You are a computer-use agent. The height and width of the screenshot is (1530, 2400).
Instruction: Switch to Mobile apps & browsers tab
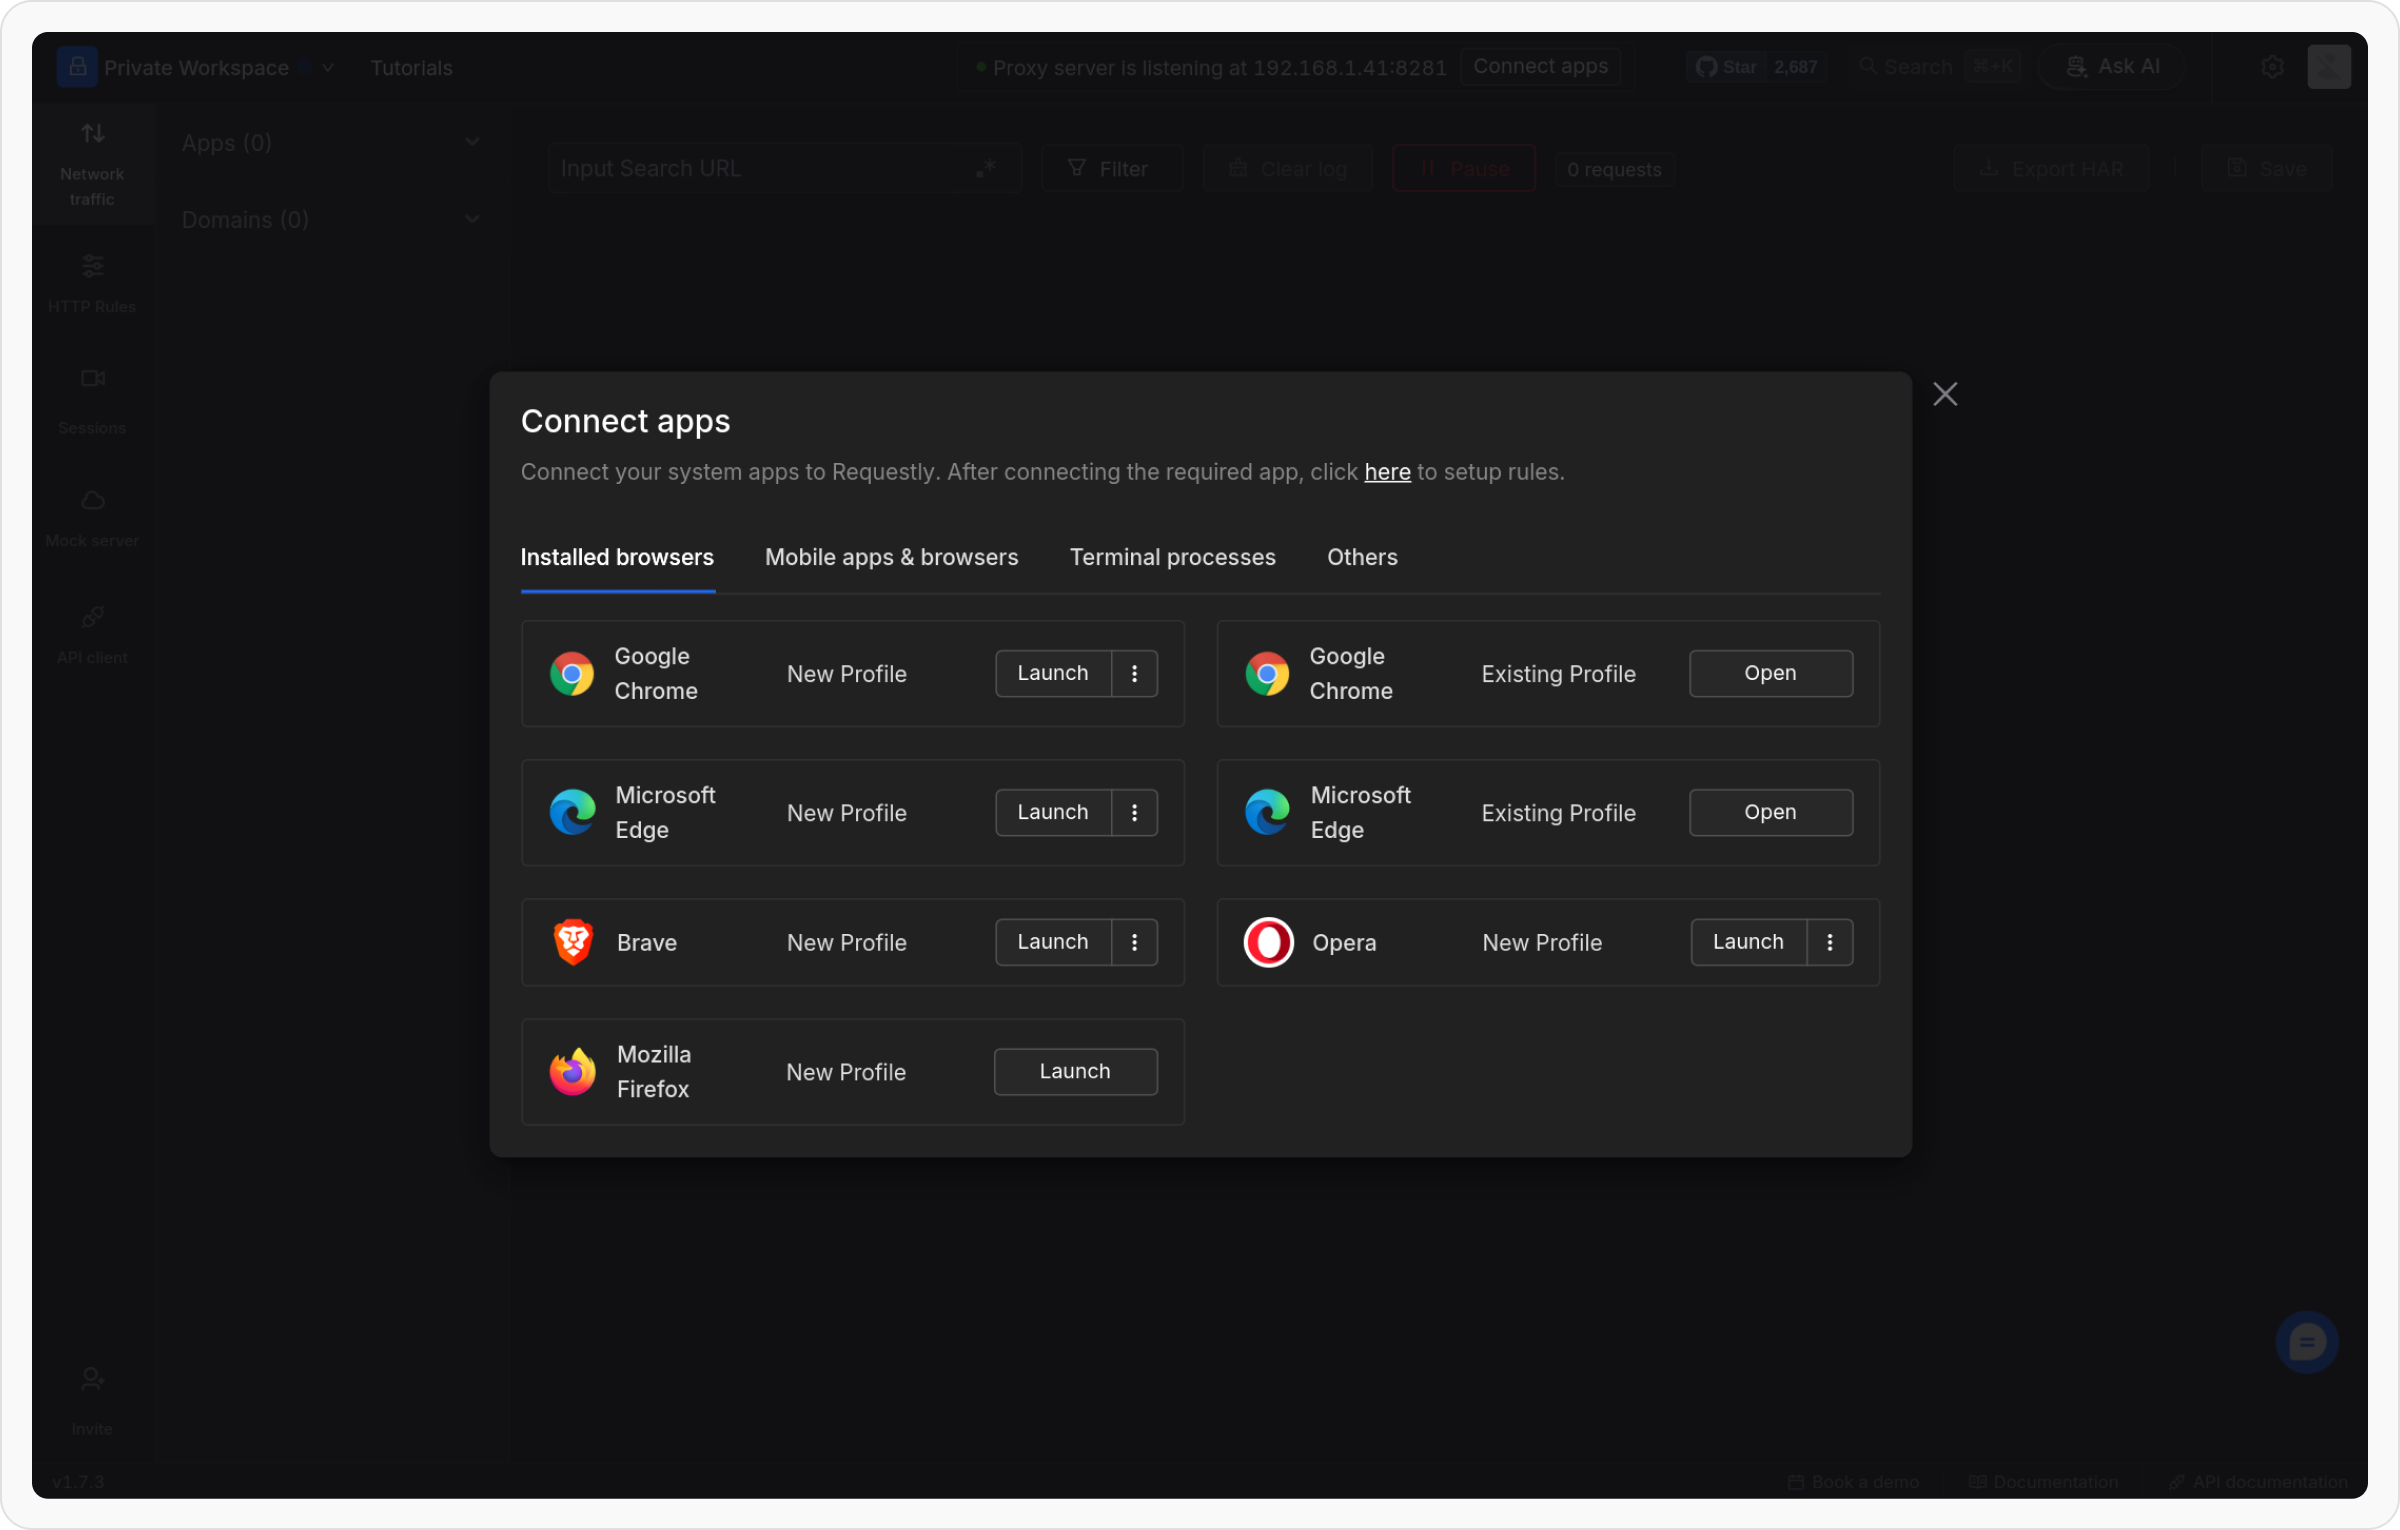tap(891, 558)
